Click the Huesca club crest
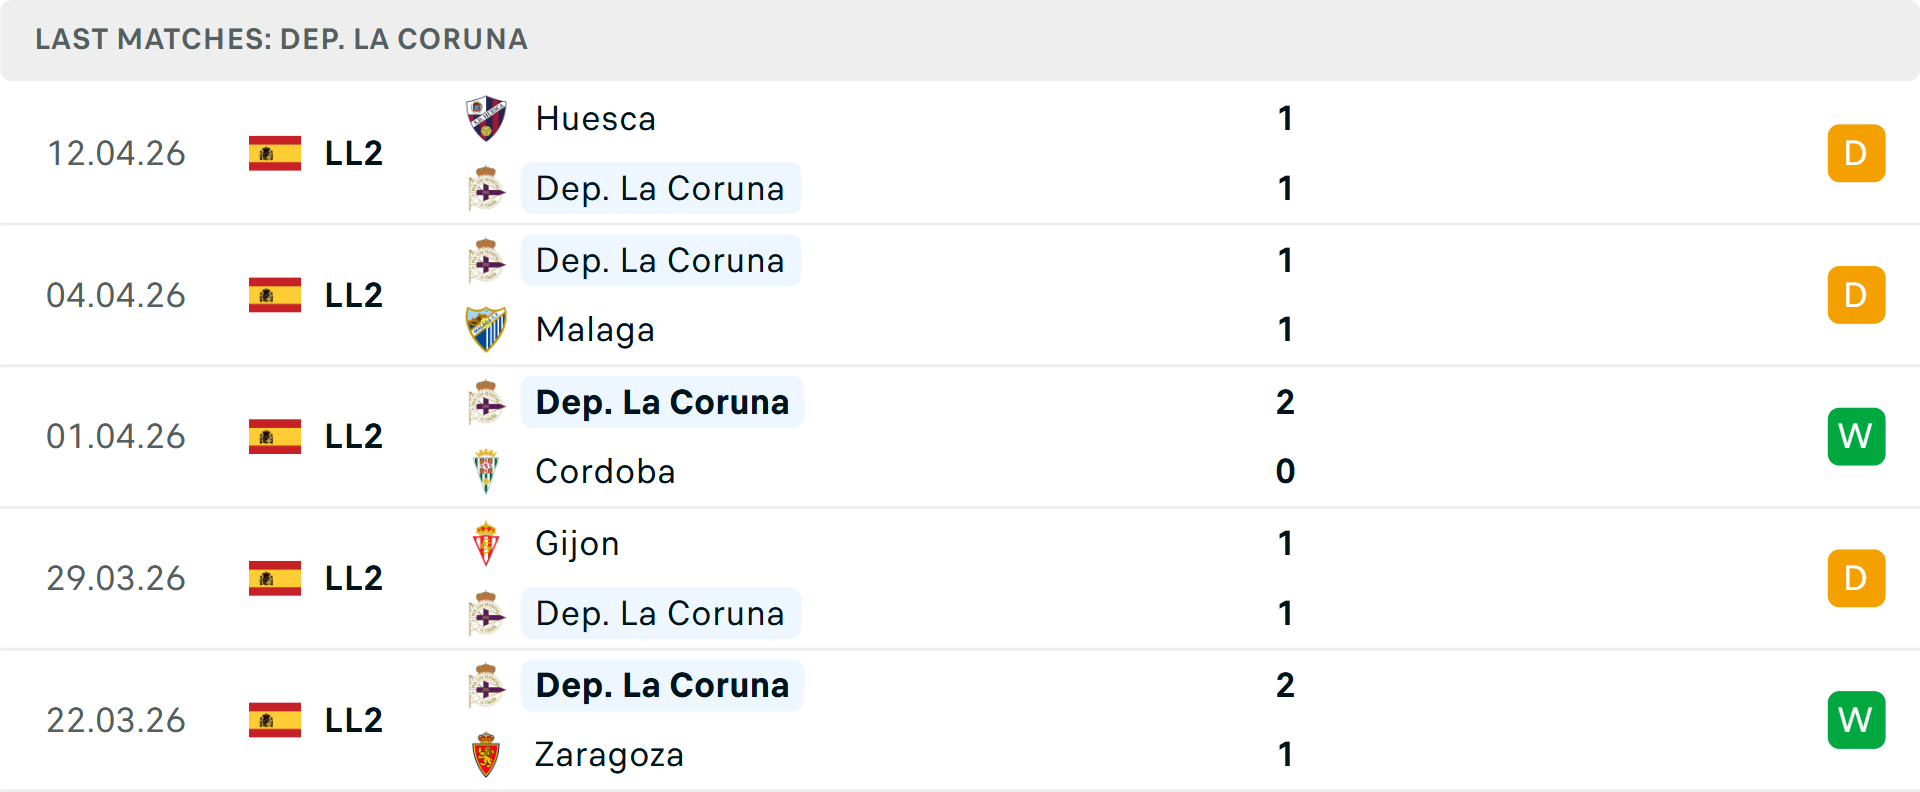1920x792 pixels. click(x=486, y=118)
